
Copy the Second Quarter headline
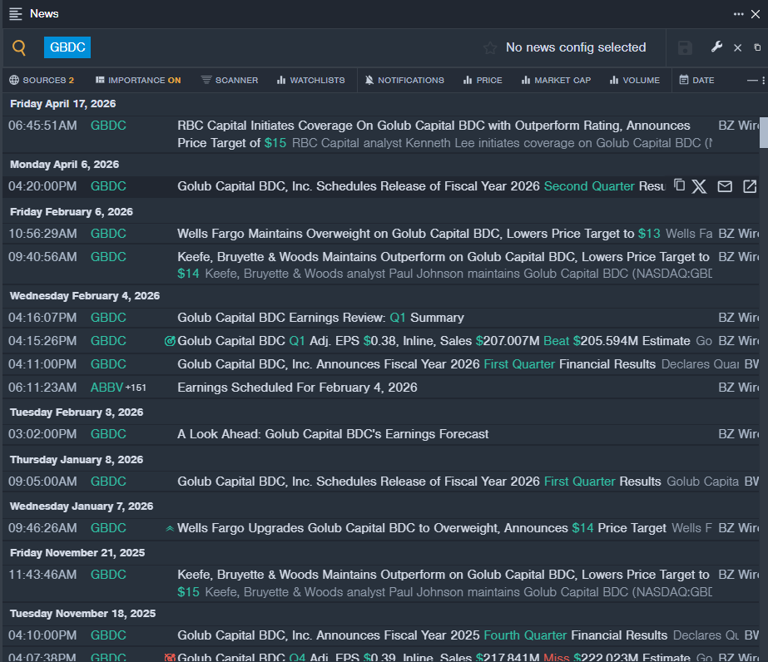click(x=679, y=186)
